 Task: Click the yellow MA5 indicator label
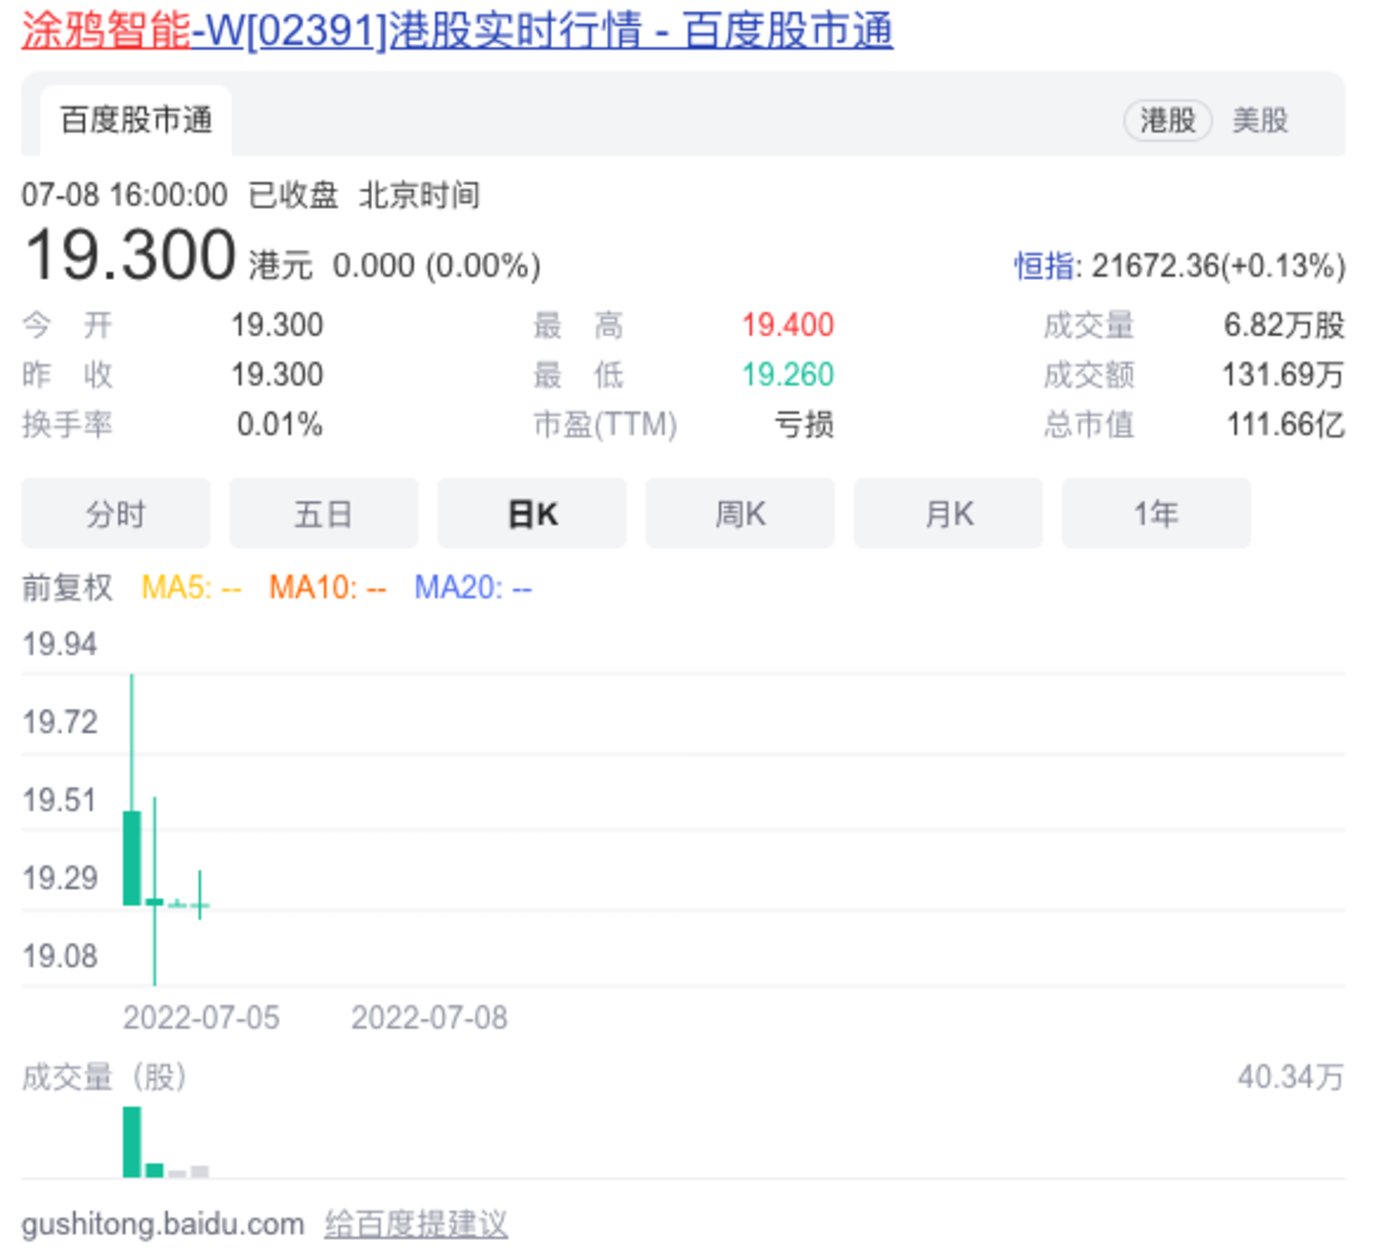(191, 587)
